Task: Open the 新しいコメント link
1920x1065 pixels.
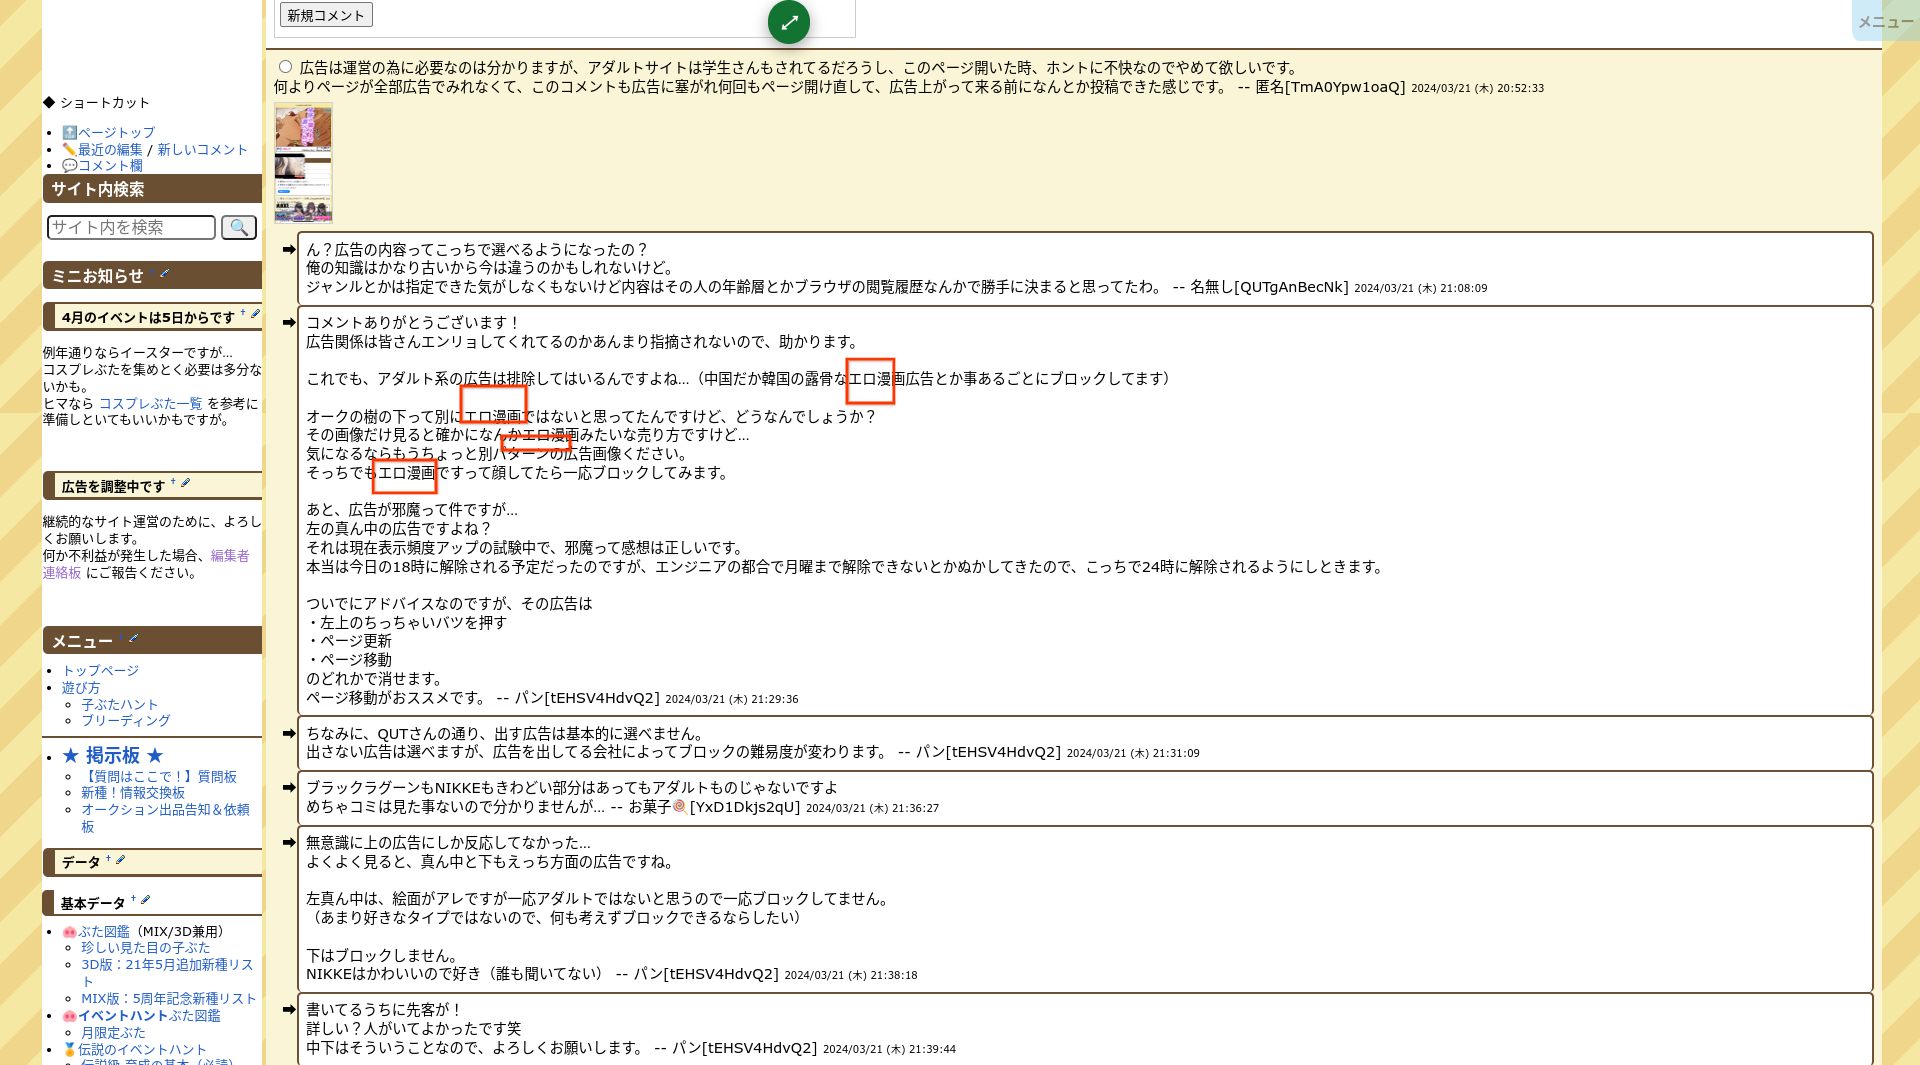Action: tap(202, 149)
